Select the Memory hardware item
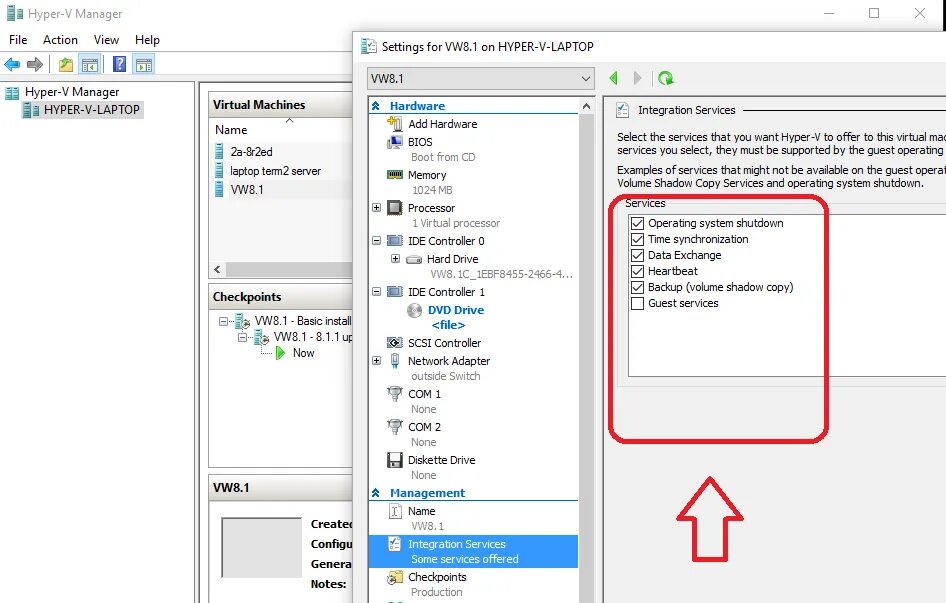946x603 pixels. click(427, 175)
